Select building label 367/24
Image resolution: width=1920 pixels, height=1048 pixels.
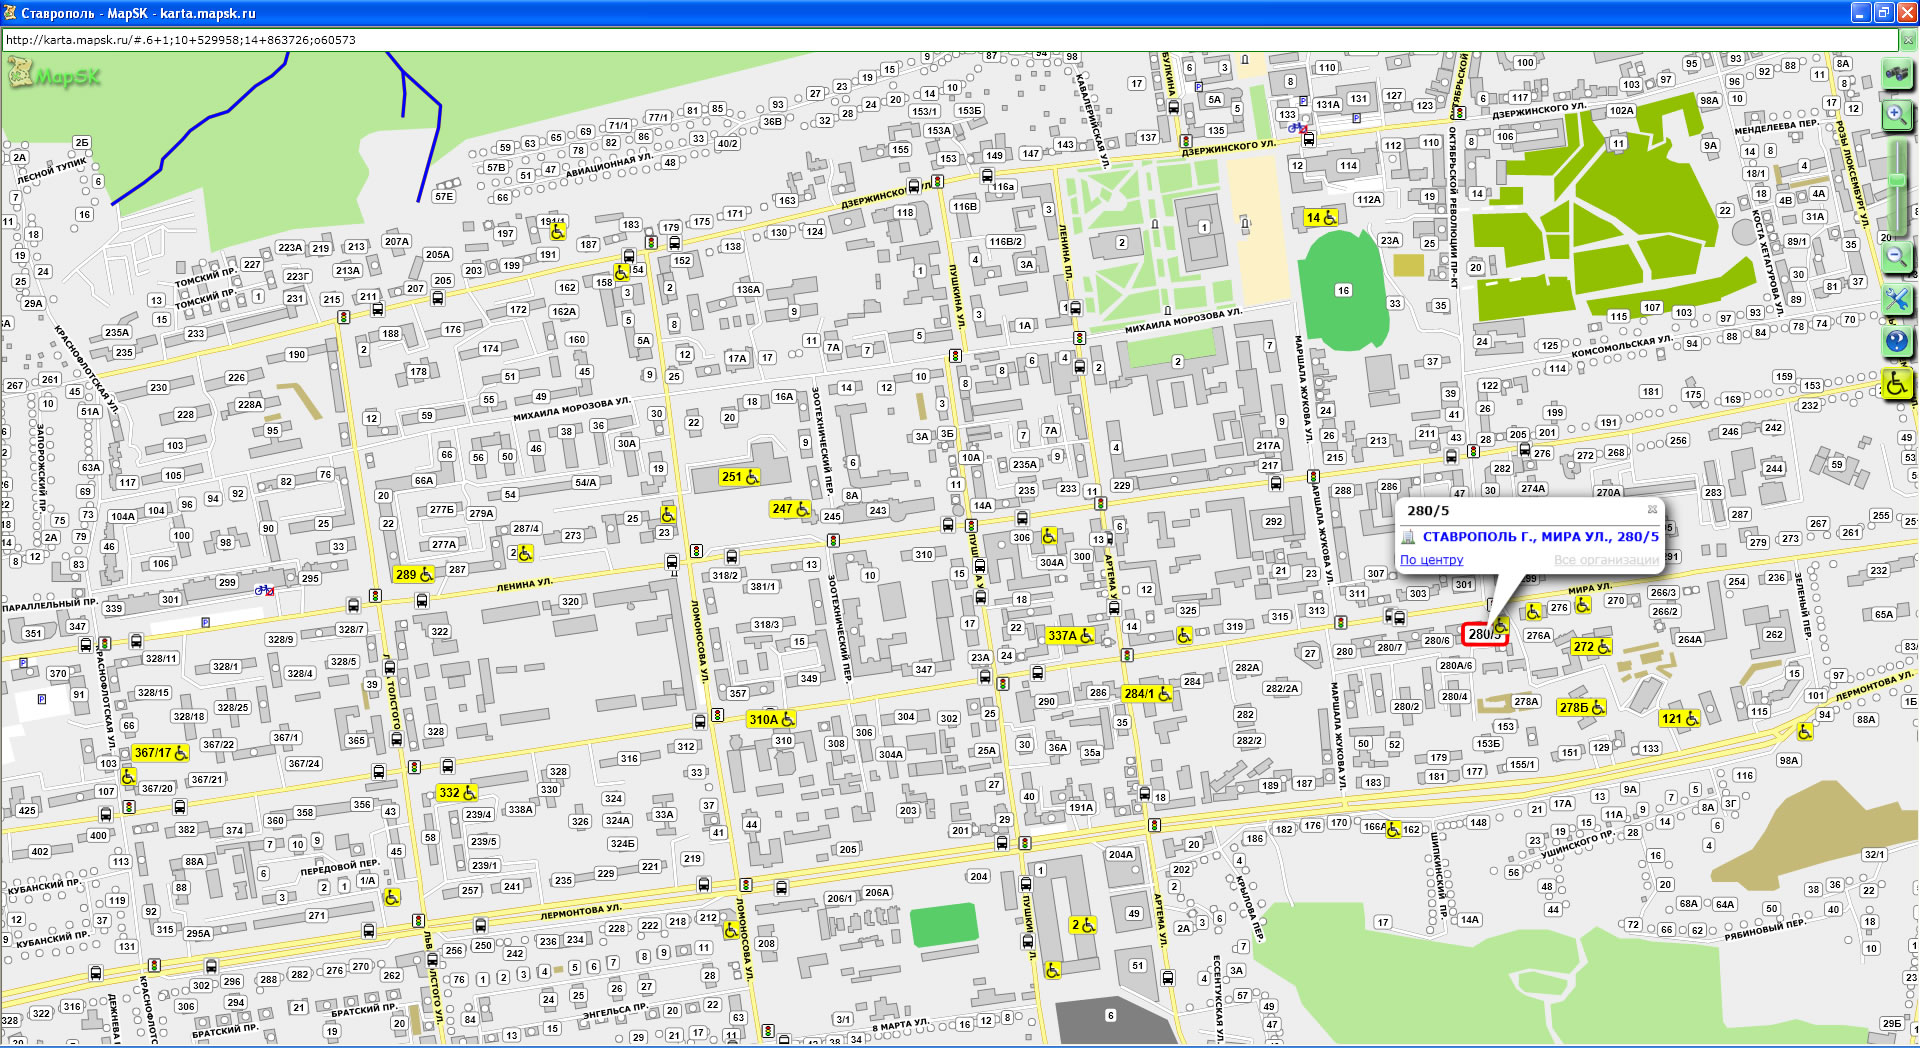304,763
